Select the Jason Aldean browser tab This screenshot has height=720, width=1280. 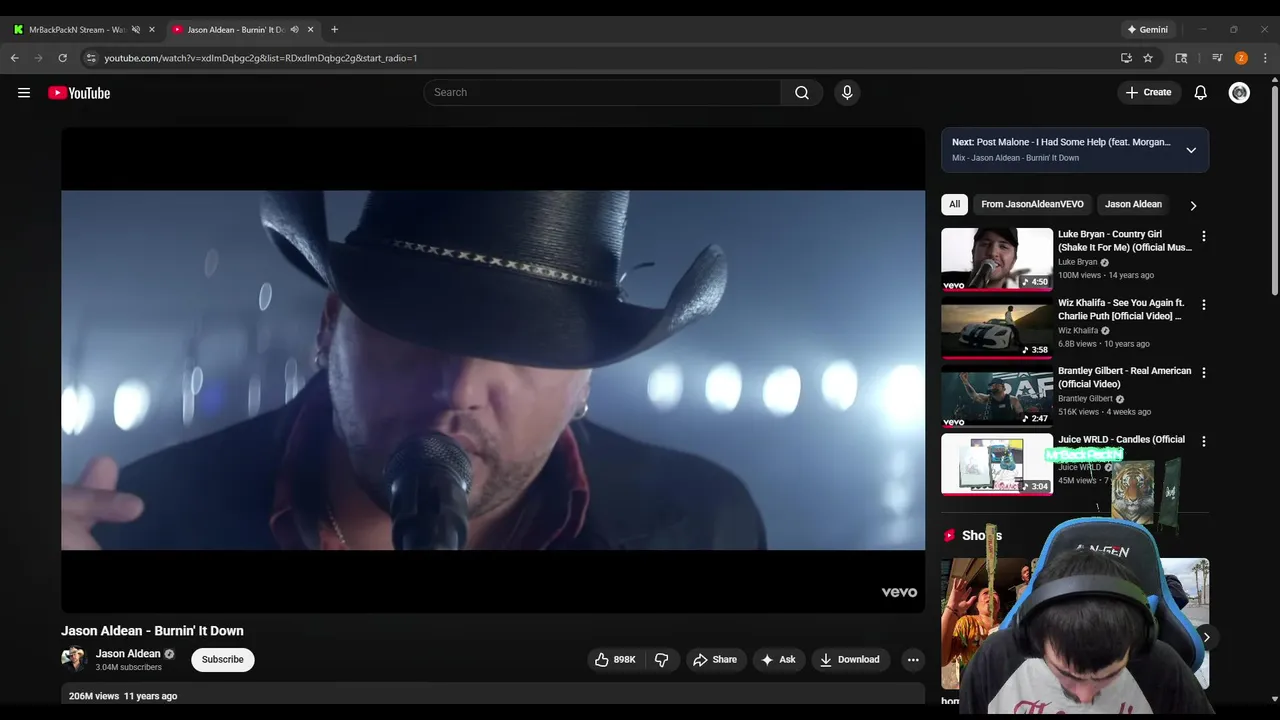235,30
